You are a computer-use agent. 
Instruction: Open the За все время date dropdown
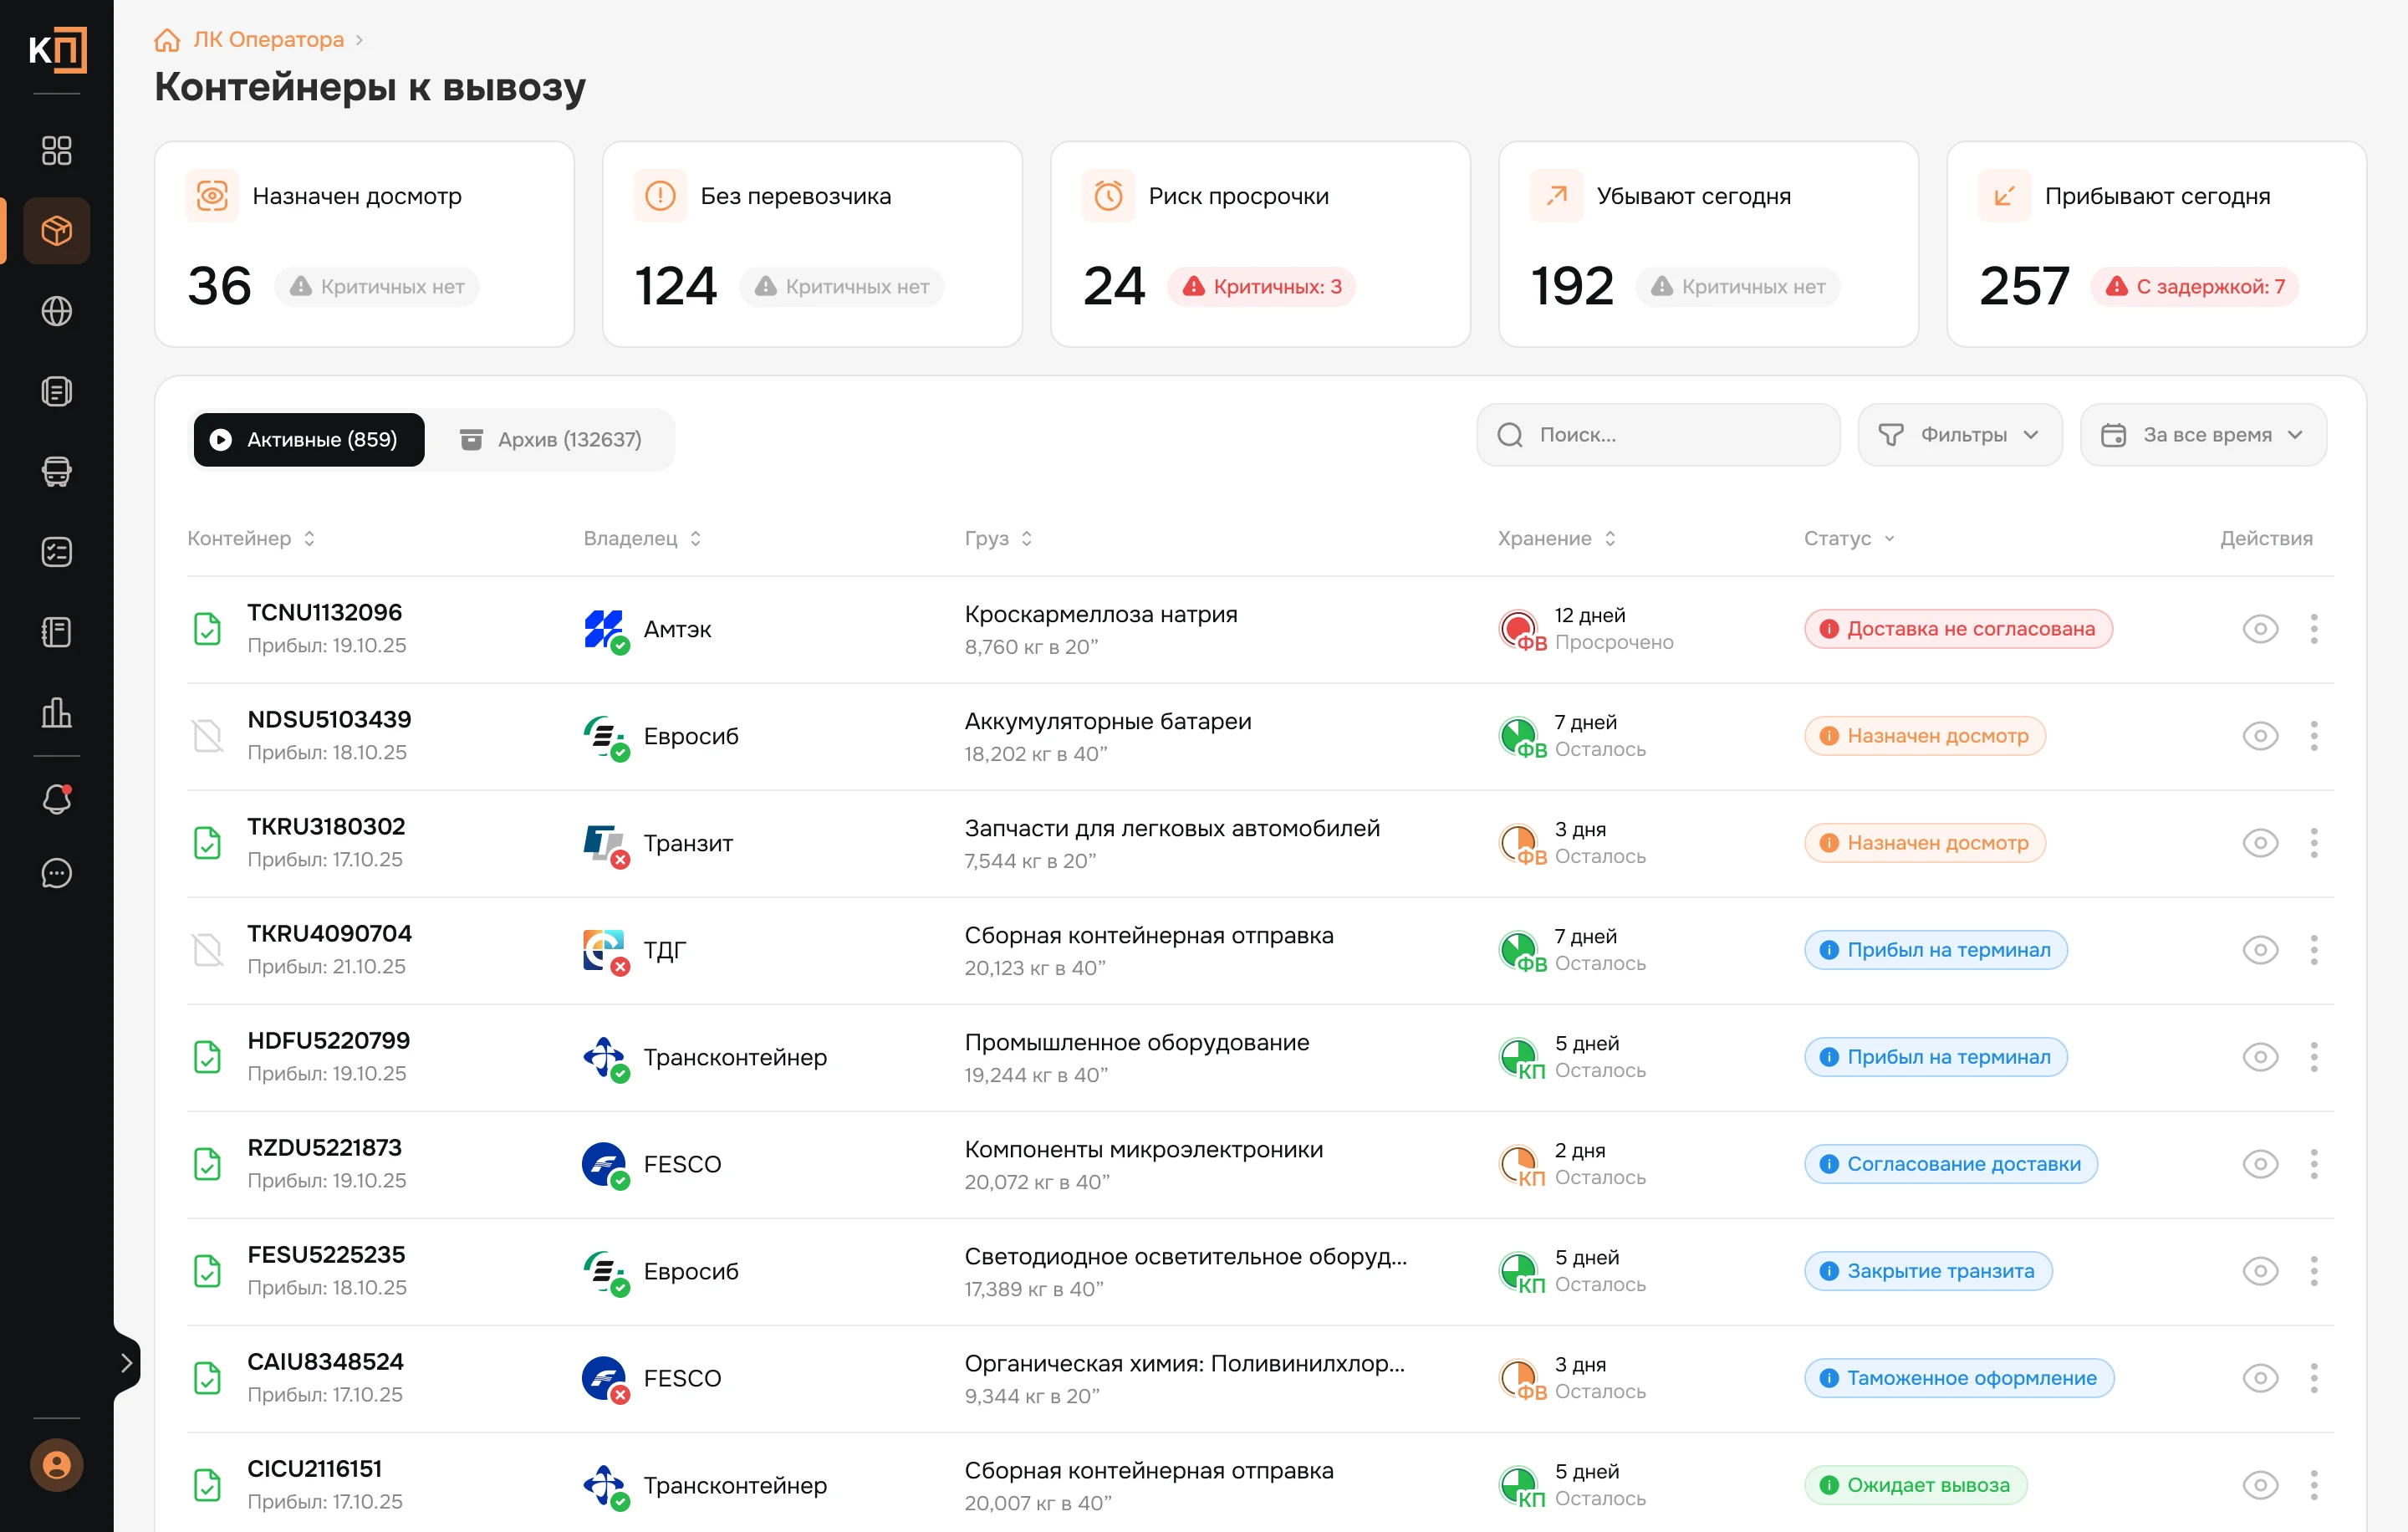click(x=2203, y=435)
